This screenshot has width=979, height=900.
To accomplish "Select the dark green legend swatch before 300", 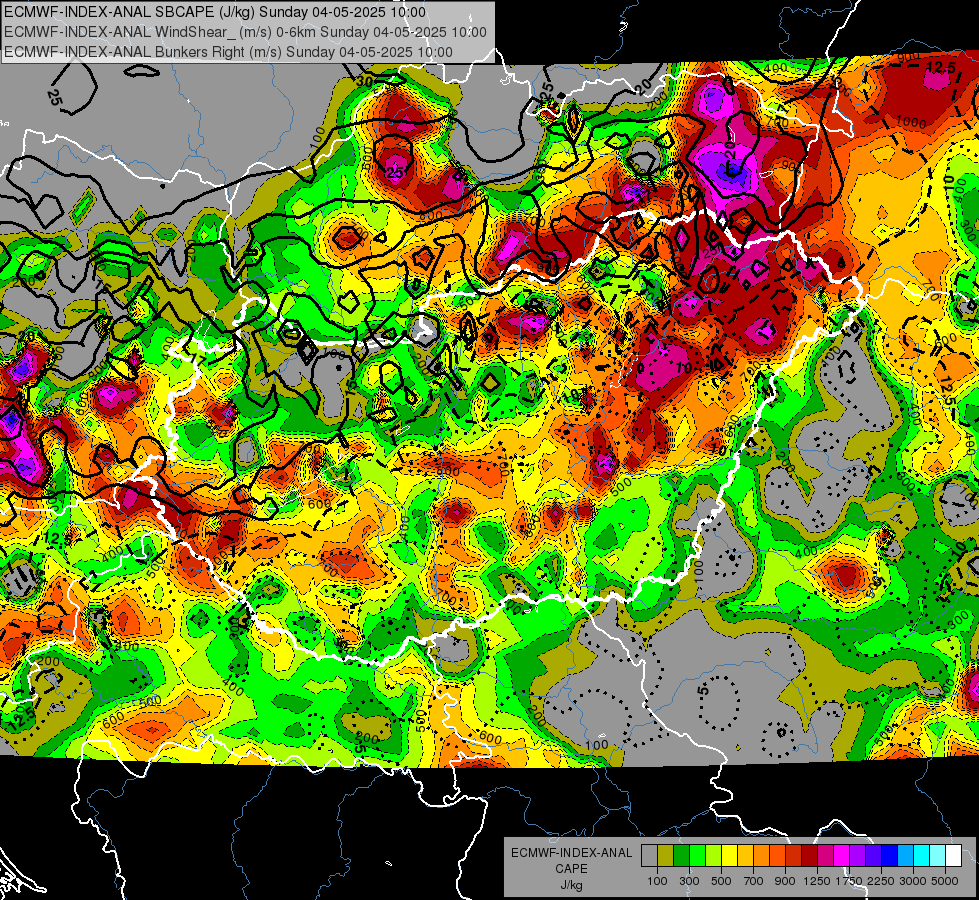I will [x=681, y=855].
